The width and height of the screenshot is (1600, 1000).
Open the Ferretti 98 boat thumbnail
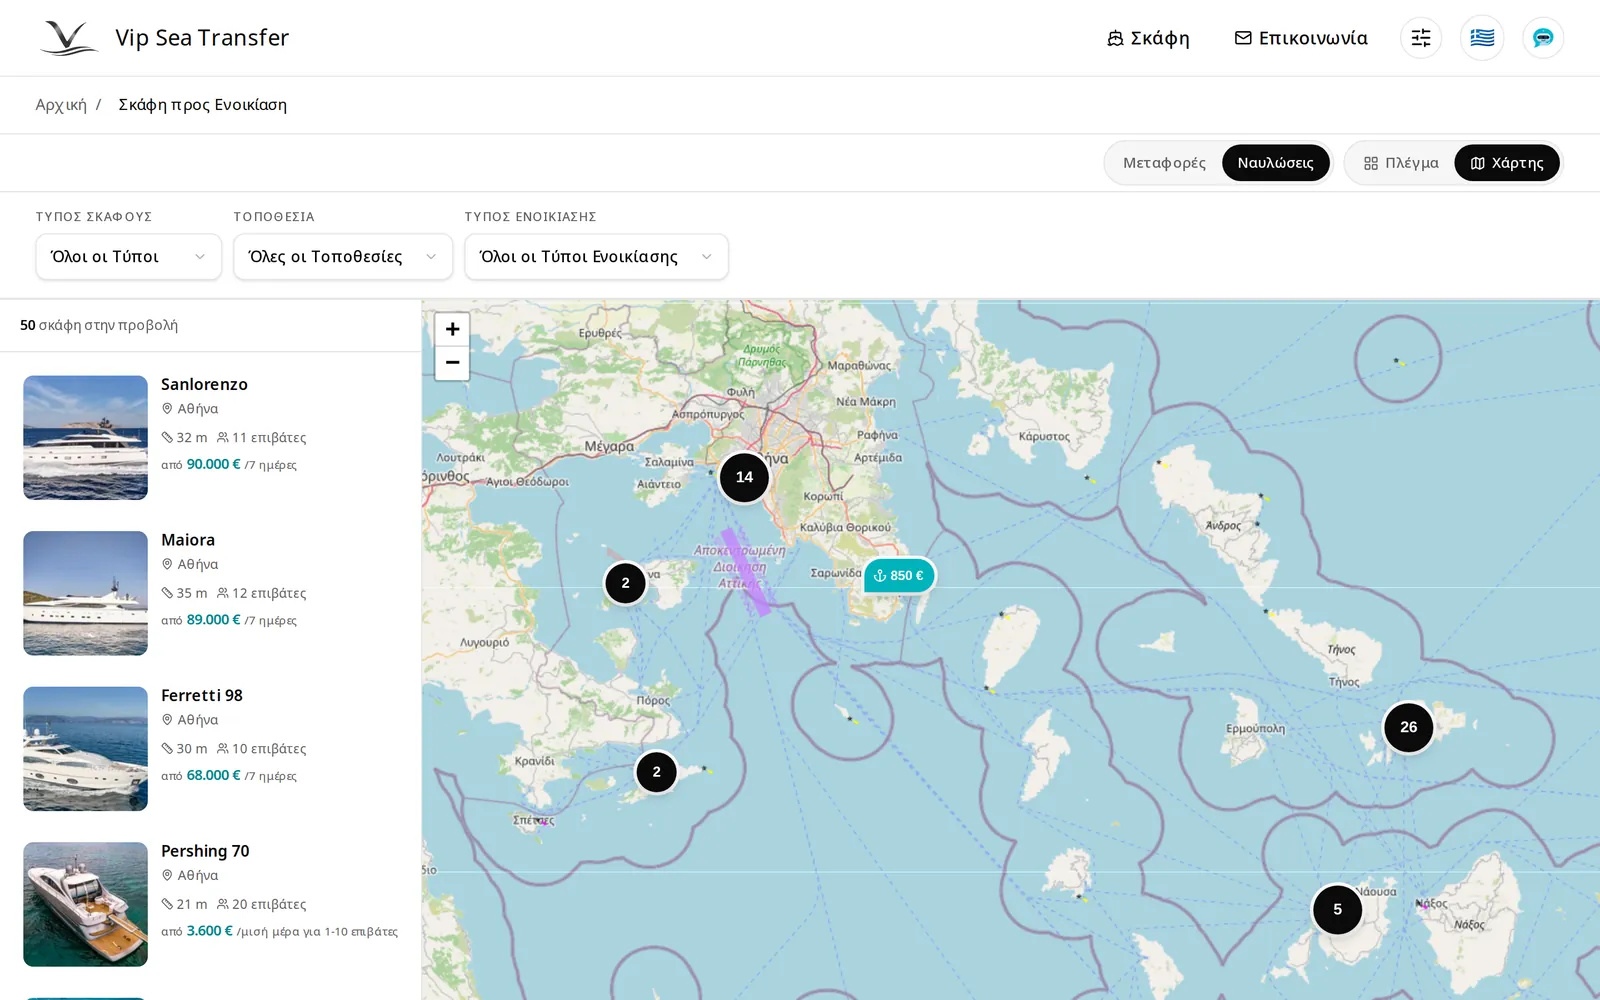(x=86, y=749)
